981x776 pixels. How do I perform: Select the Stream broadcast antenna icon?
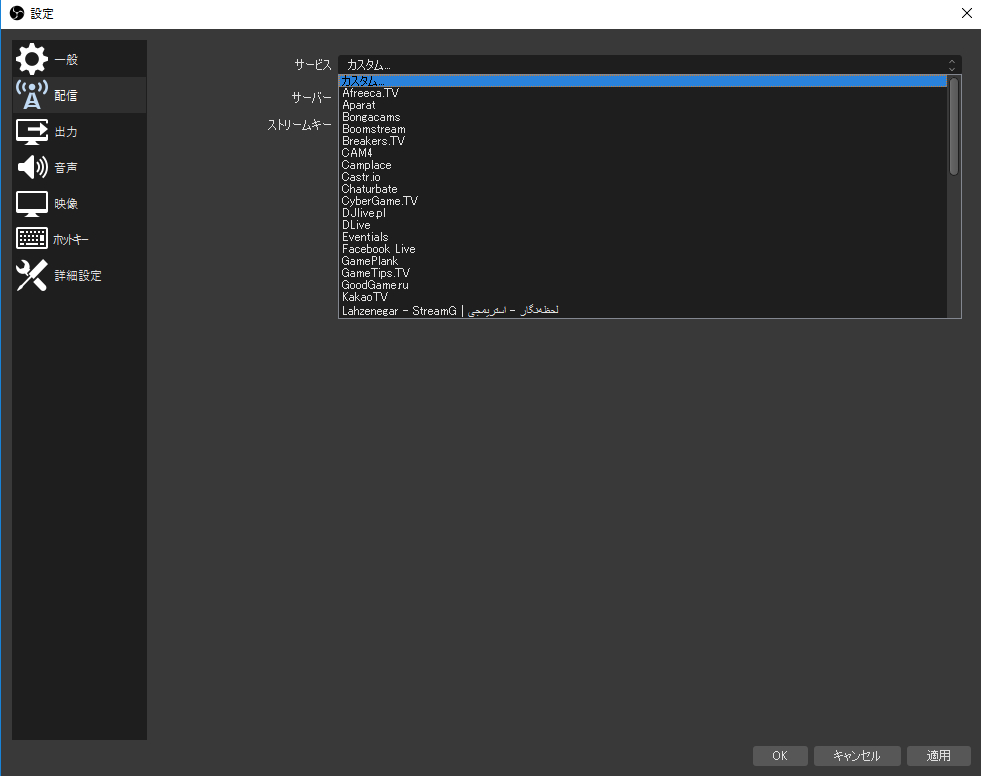click(x=32, y=96)
